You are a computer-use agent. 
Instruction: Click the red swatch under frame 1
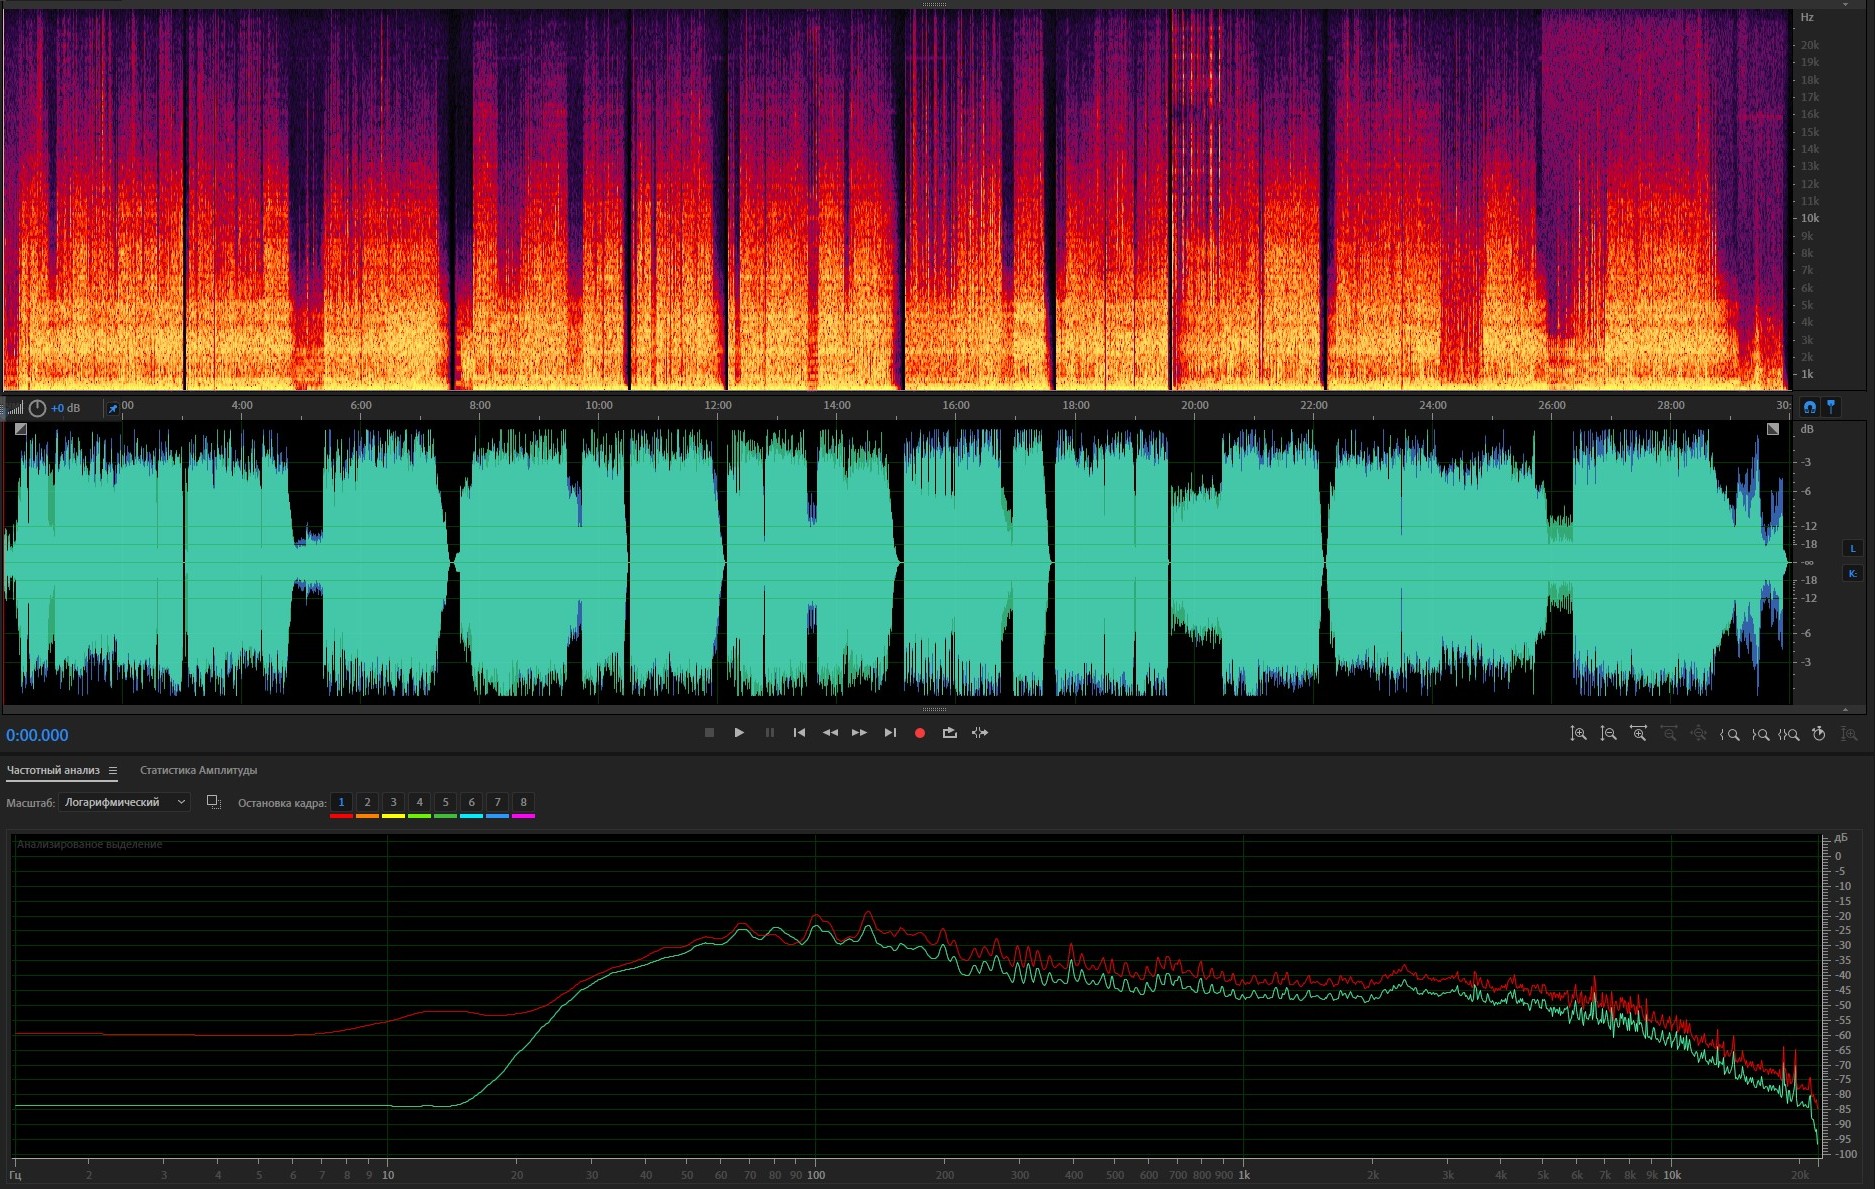point(341,816)
